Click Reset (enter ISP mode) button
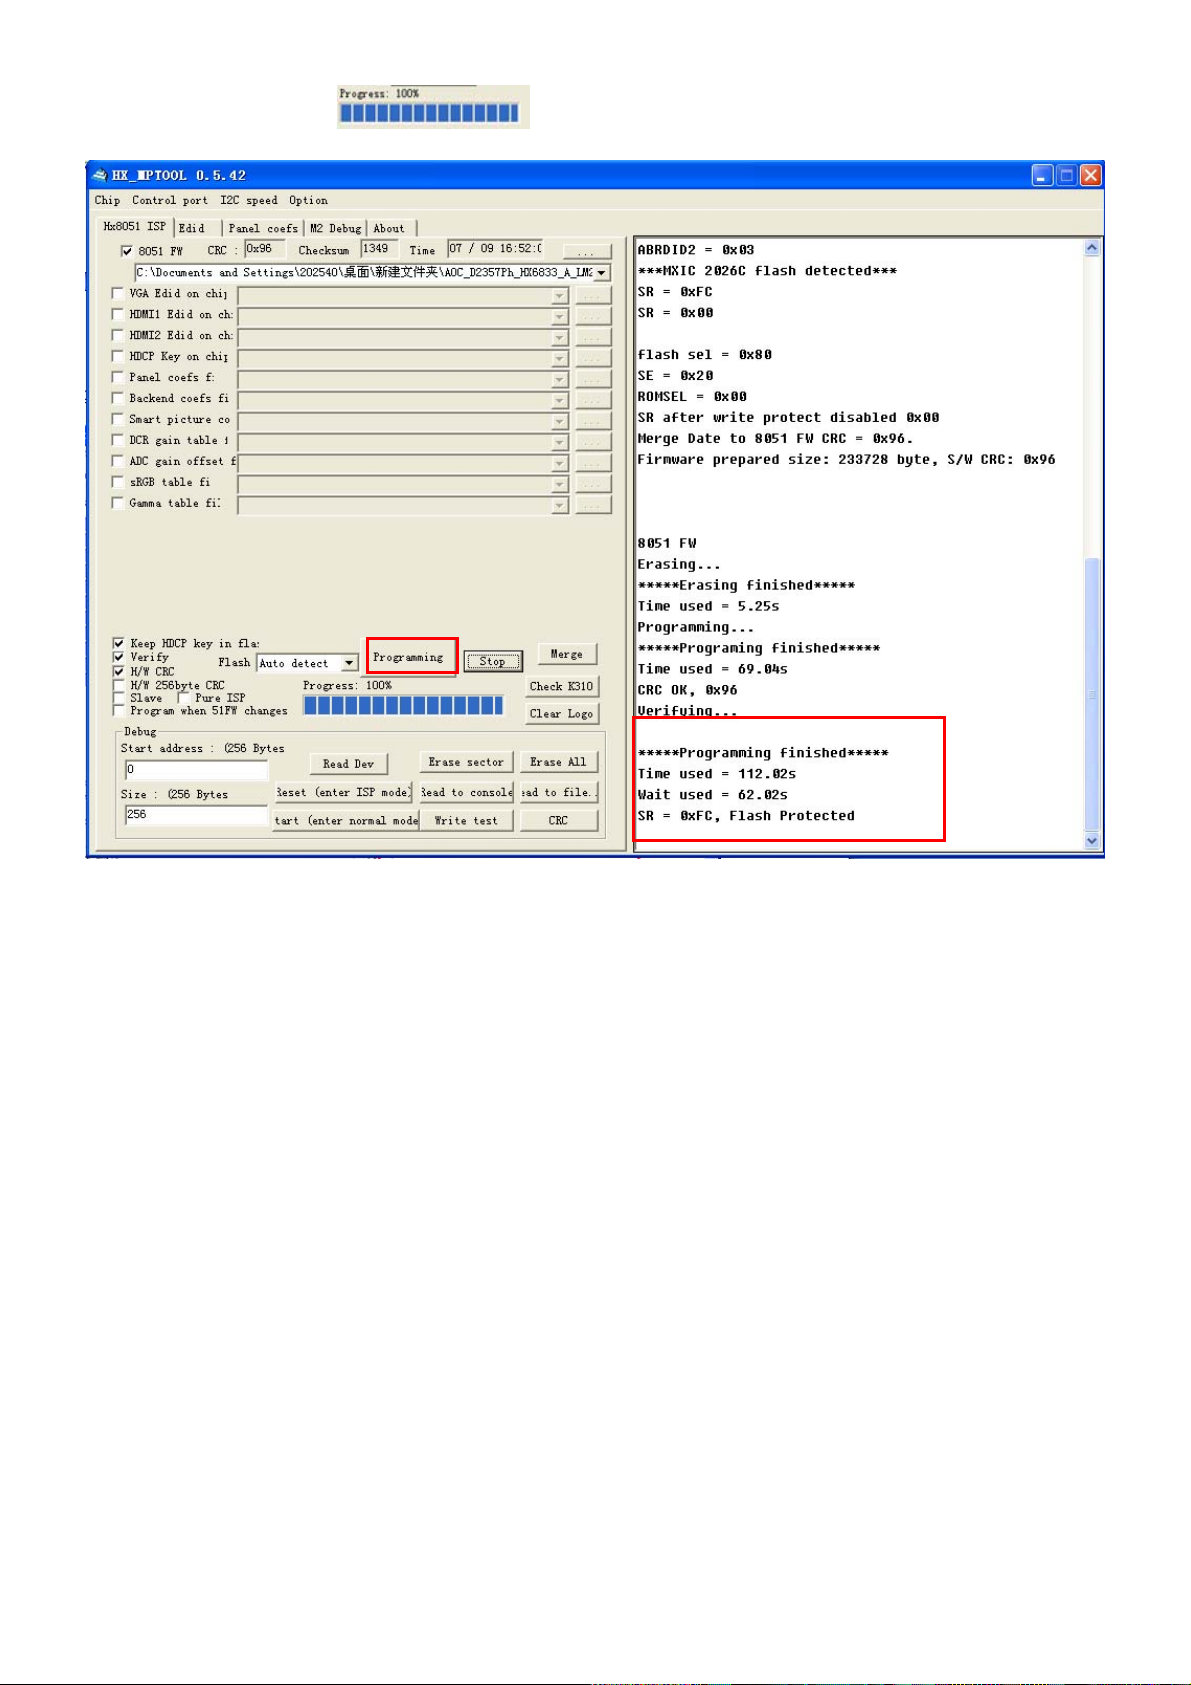 (344, 792)
